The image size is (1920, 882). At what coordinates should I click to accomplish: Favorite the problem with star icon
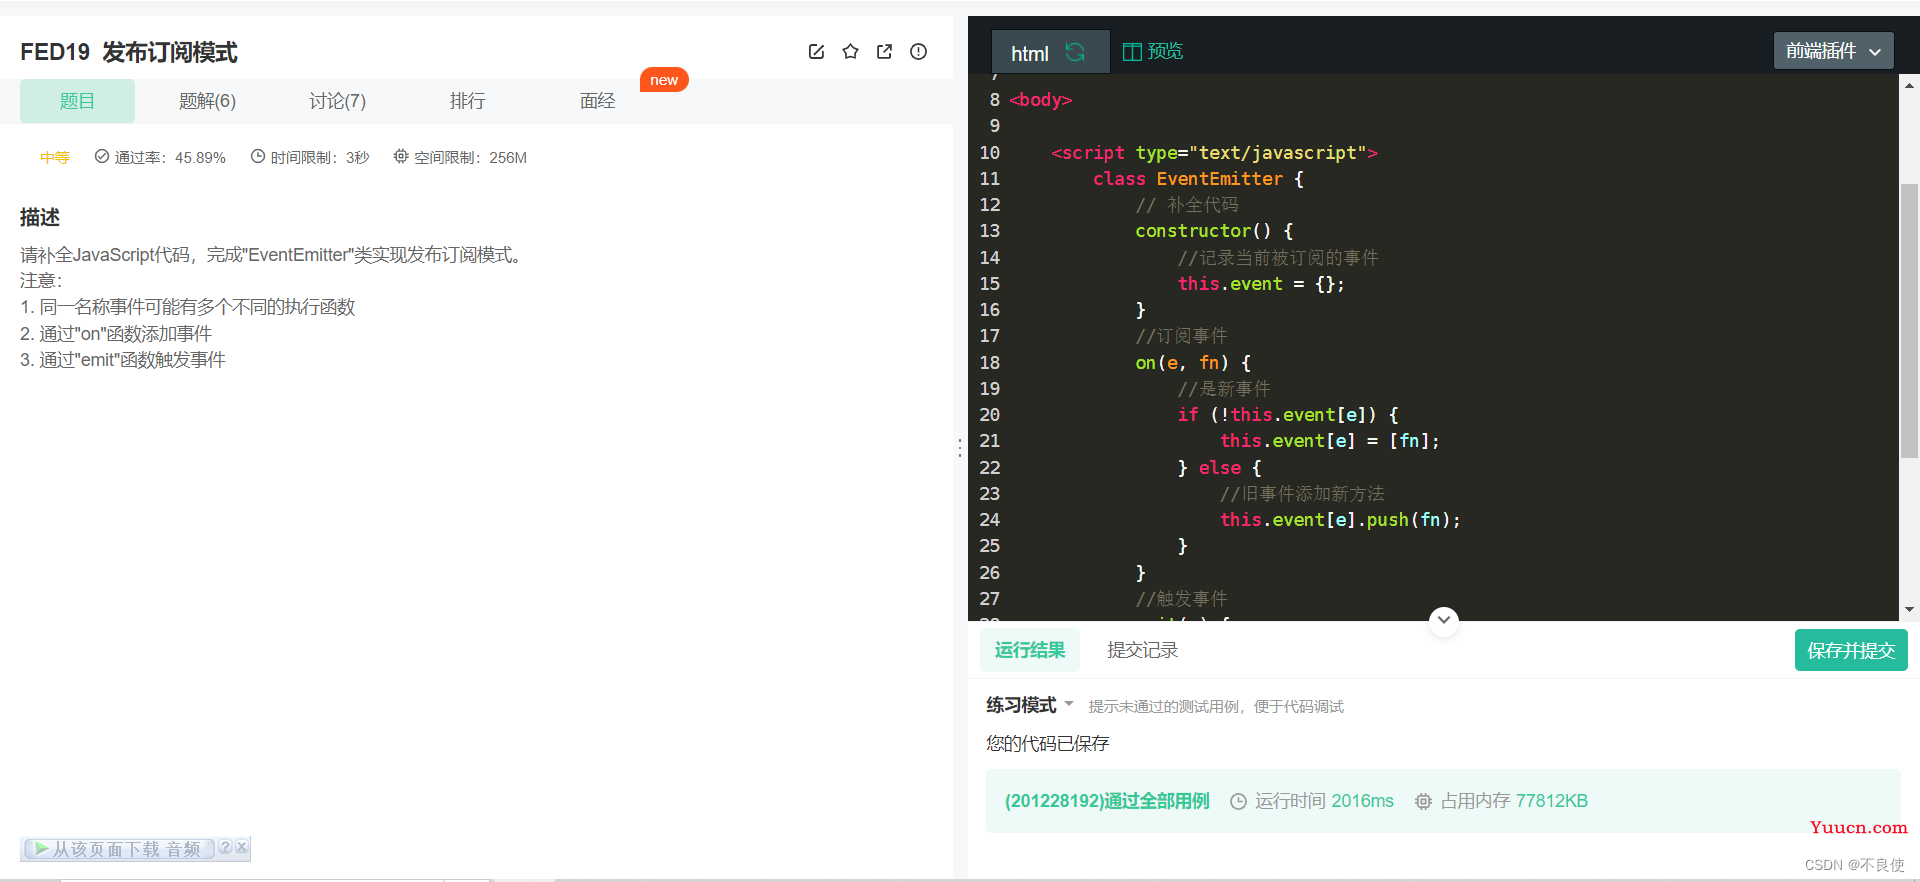coord(850,52)
